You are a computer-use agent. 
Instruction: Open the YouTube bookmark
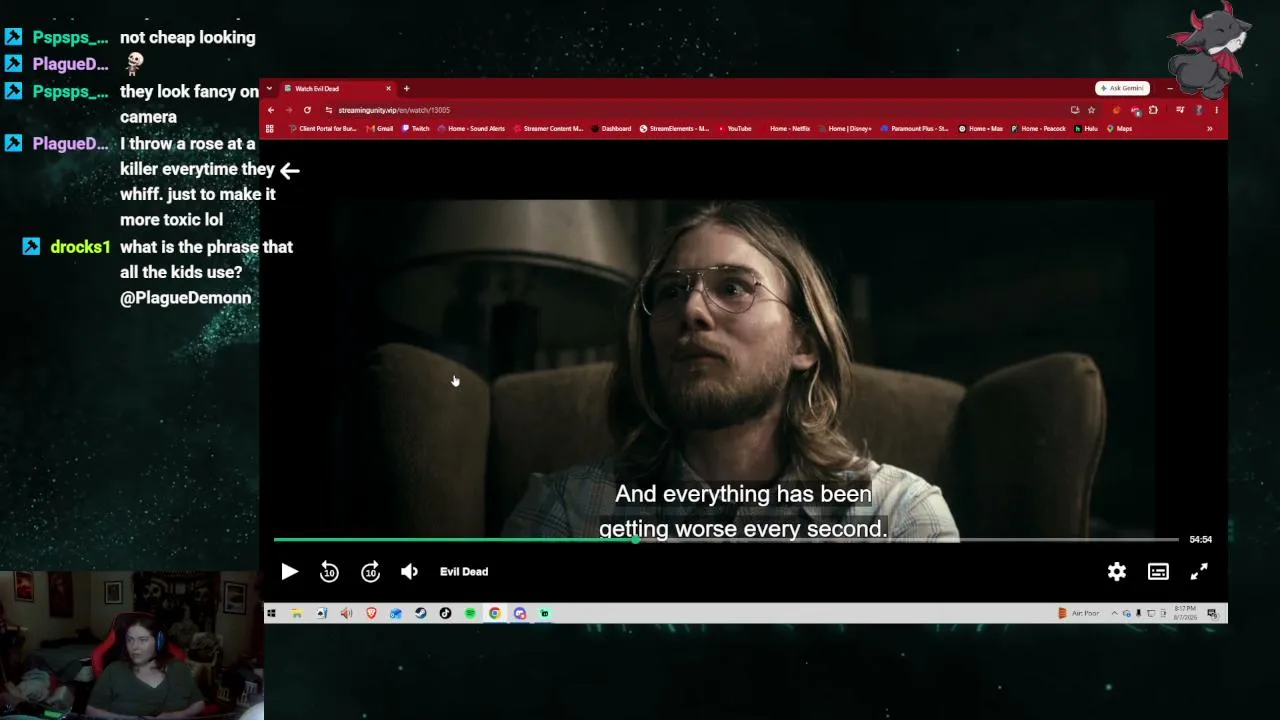[735, 129]
